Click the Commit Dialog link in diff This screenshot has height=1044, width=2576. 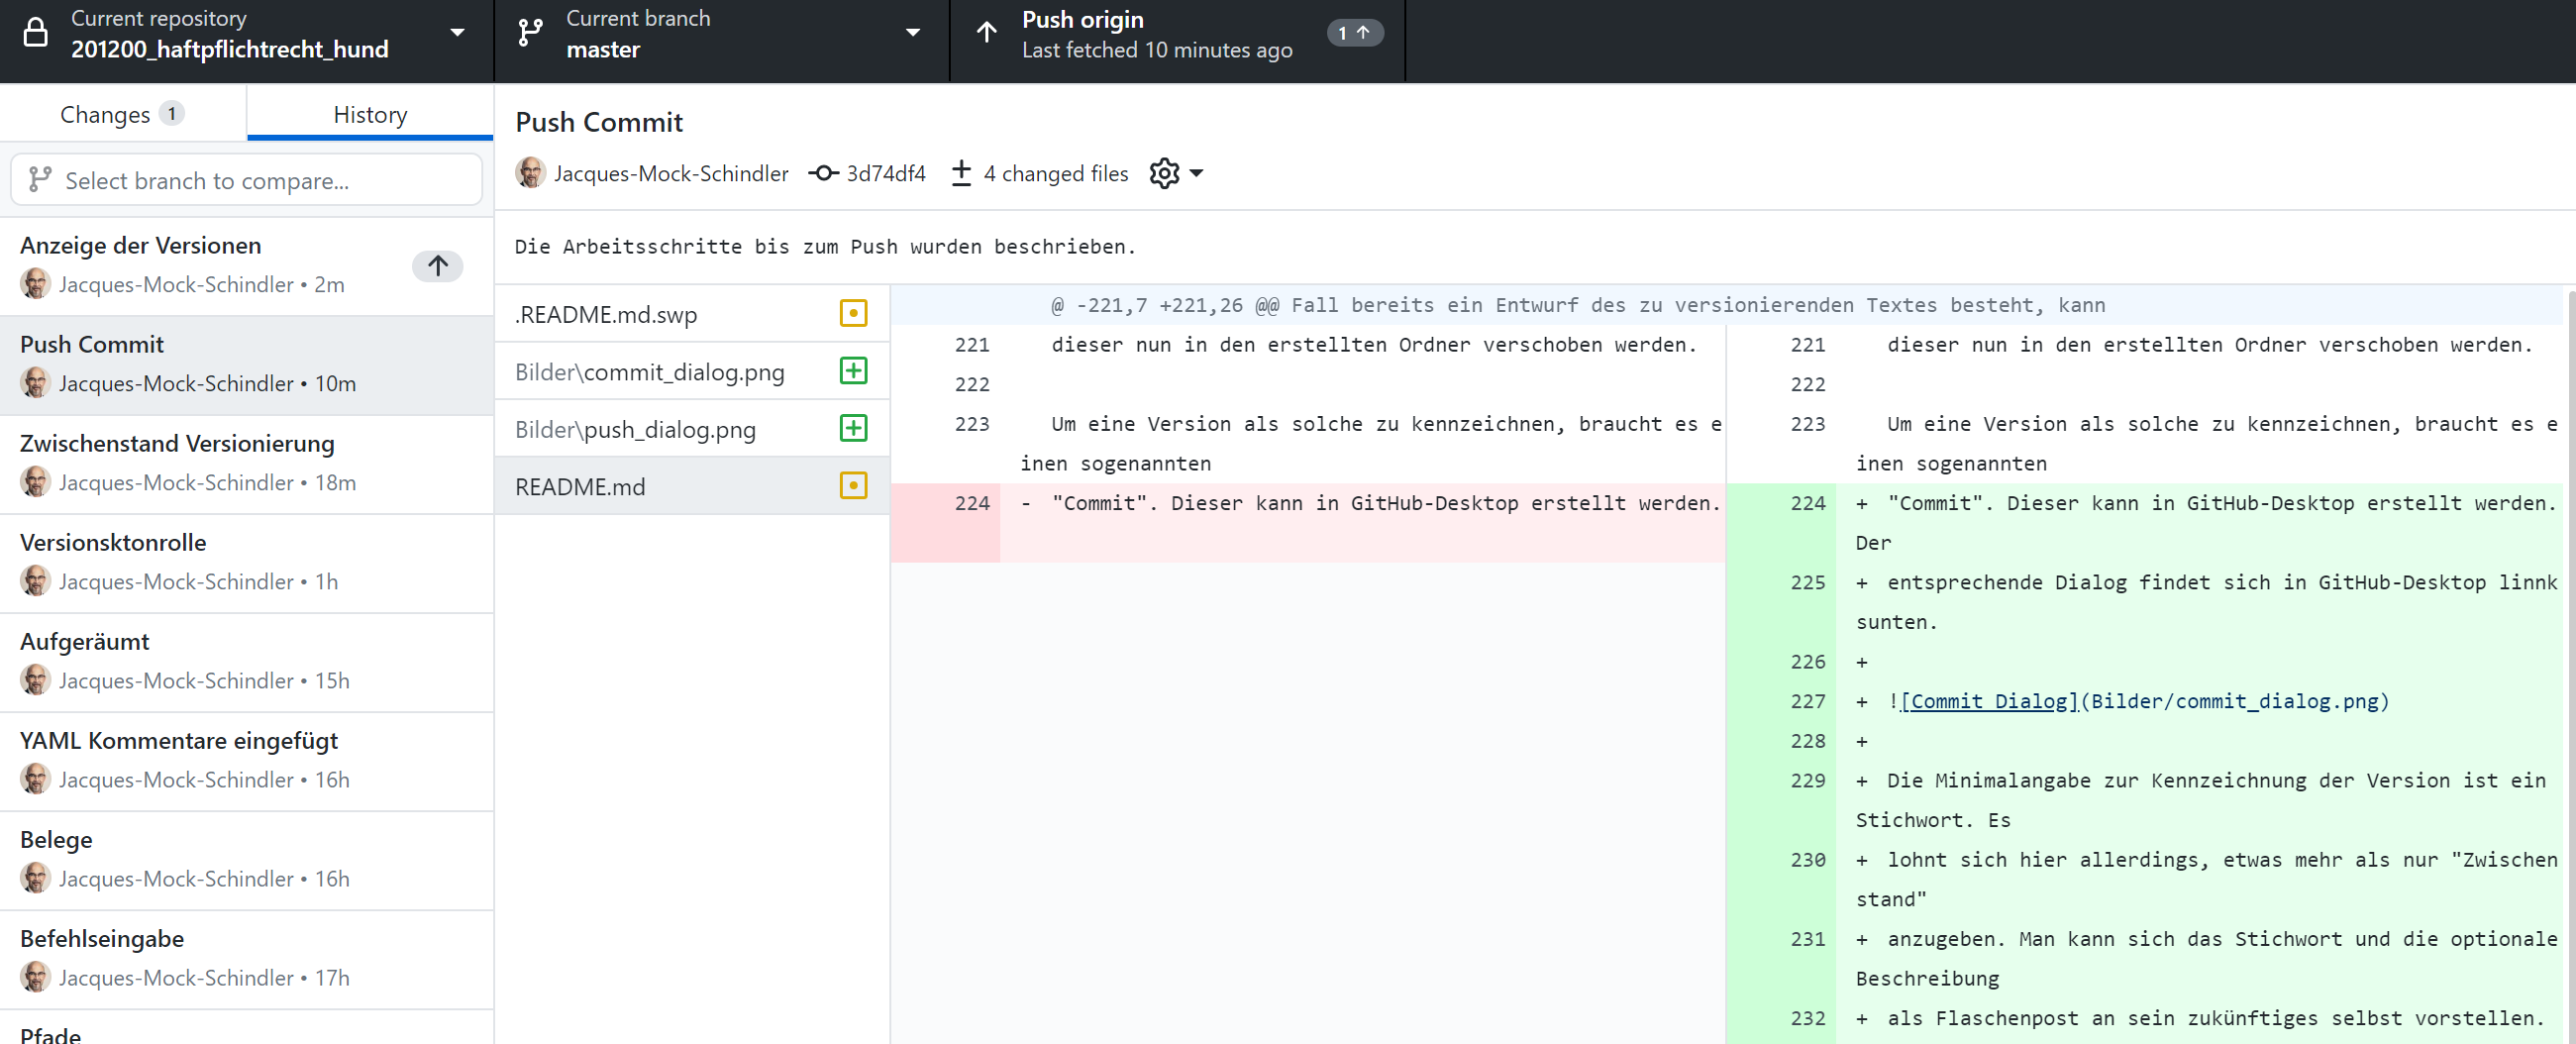(x=1989, y=701)
